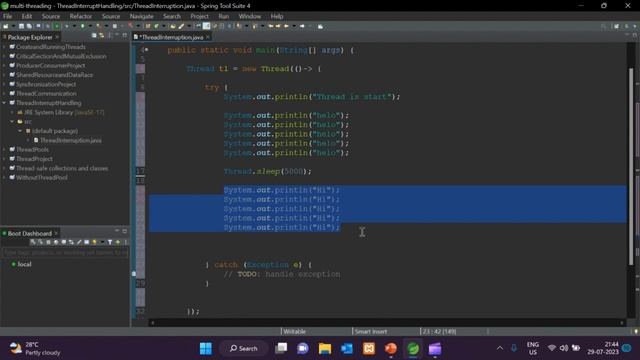Viewport: 640px width, 360px height.
Task: Toggle Link with Editor in Package Explorer
Action: click(x=102, y=36)
